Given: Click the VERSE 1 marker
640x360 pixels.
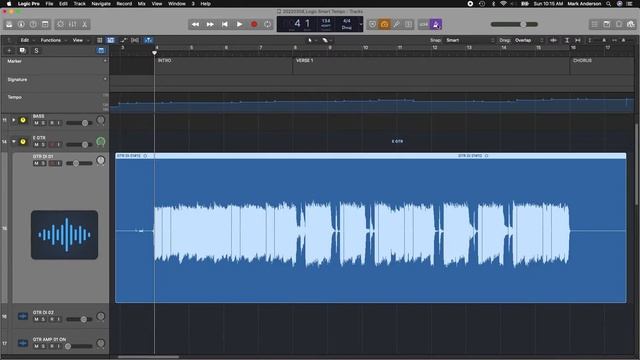Looking at the screenshot, I should coord(304,60).
